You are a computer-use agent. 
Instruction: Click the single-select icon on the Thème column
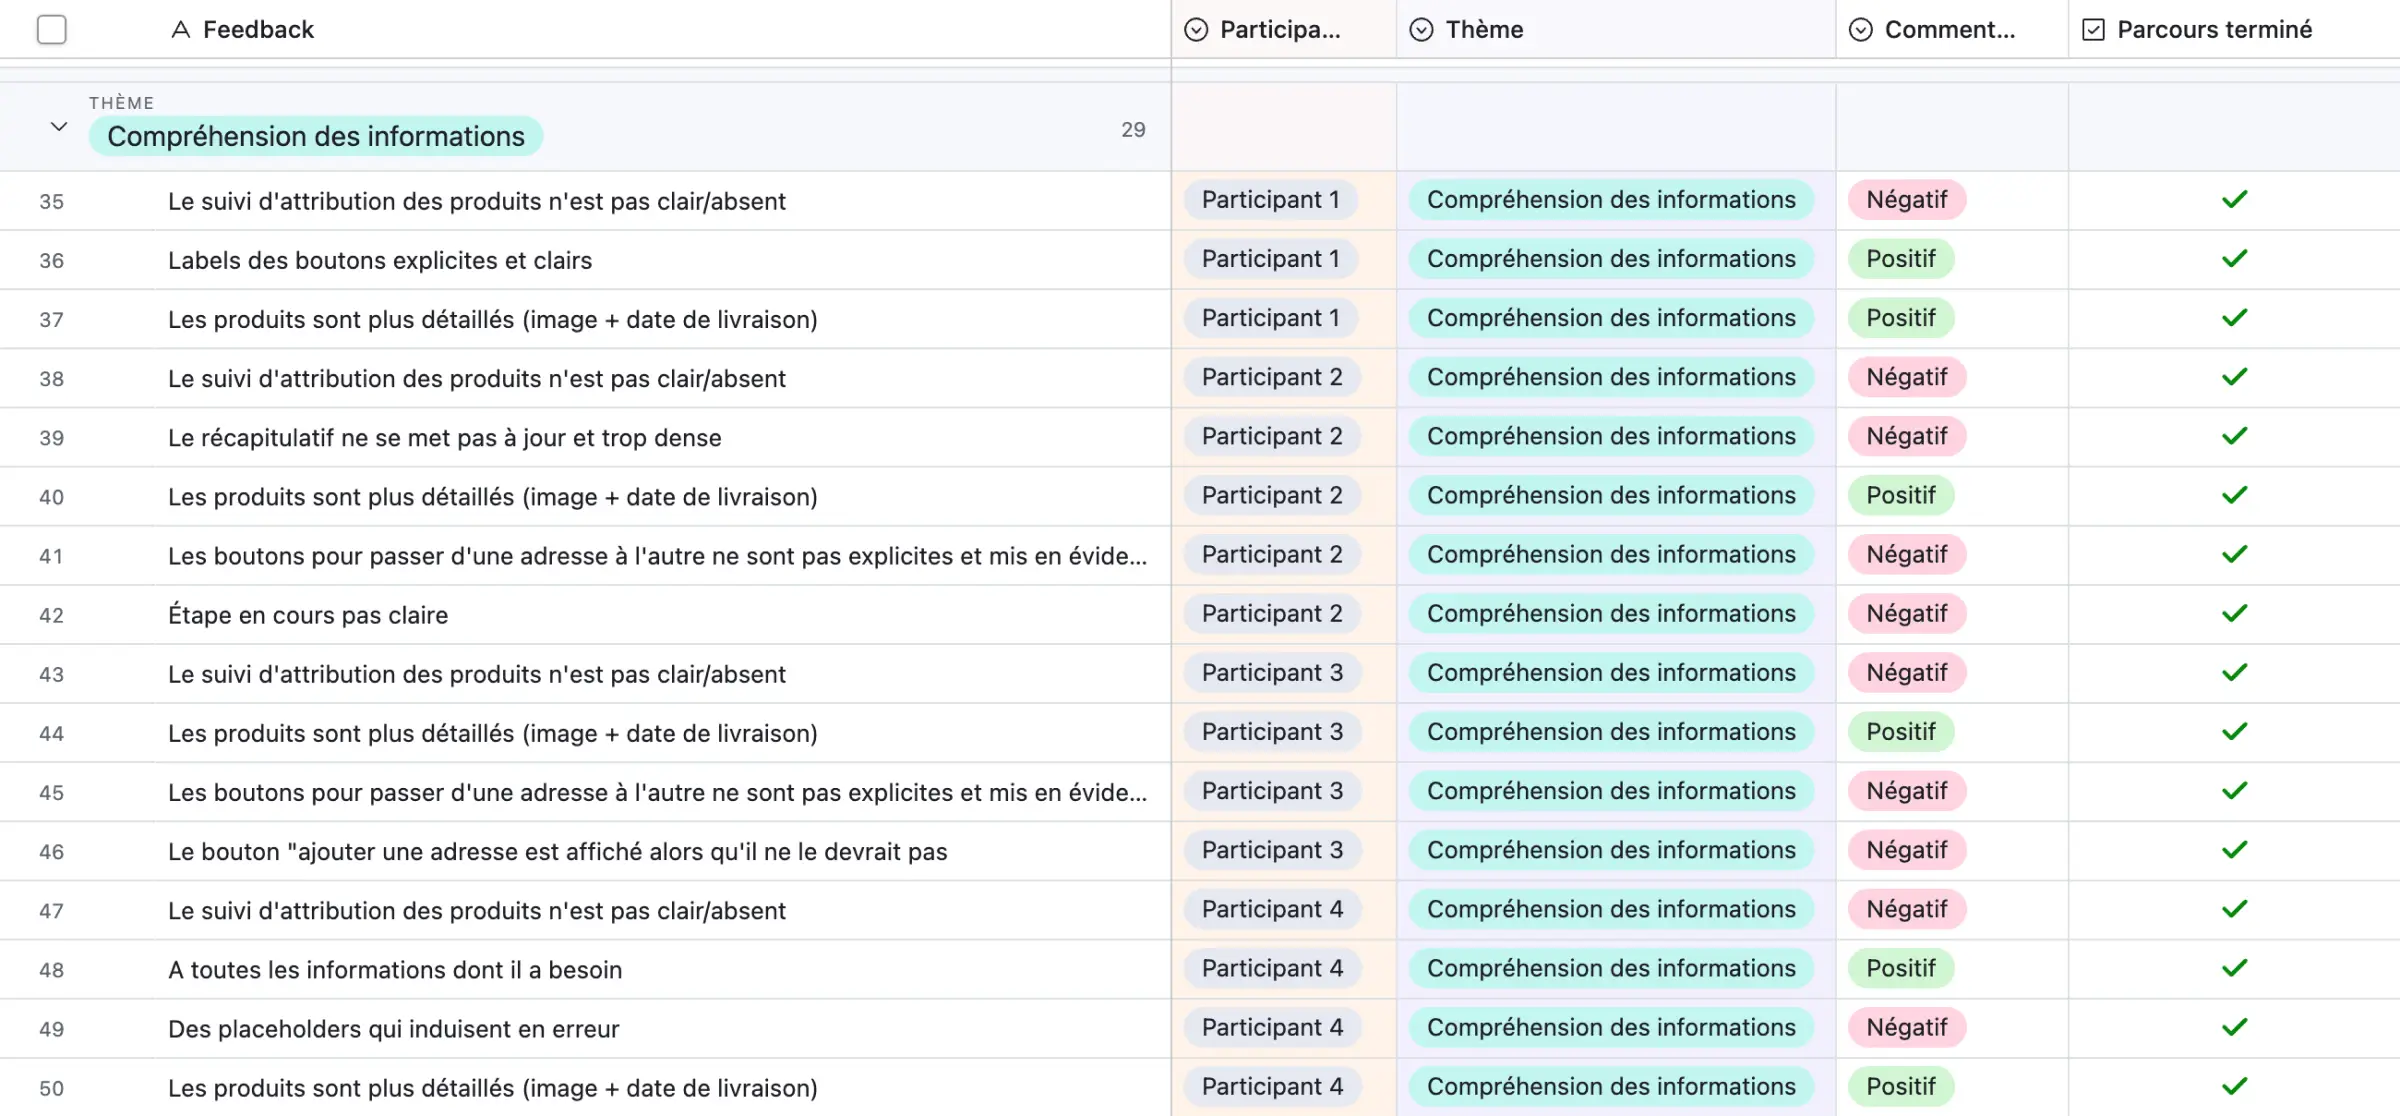(1421, 30)
